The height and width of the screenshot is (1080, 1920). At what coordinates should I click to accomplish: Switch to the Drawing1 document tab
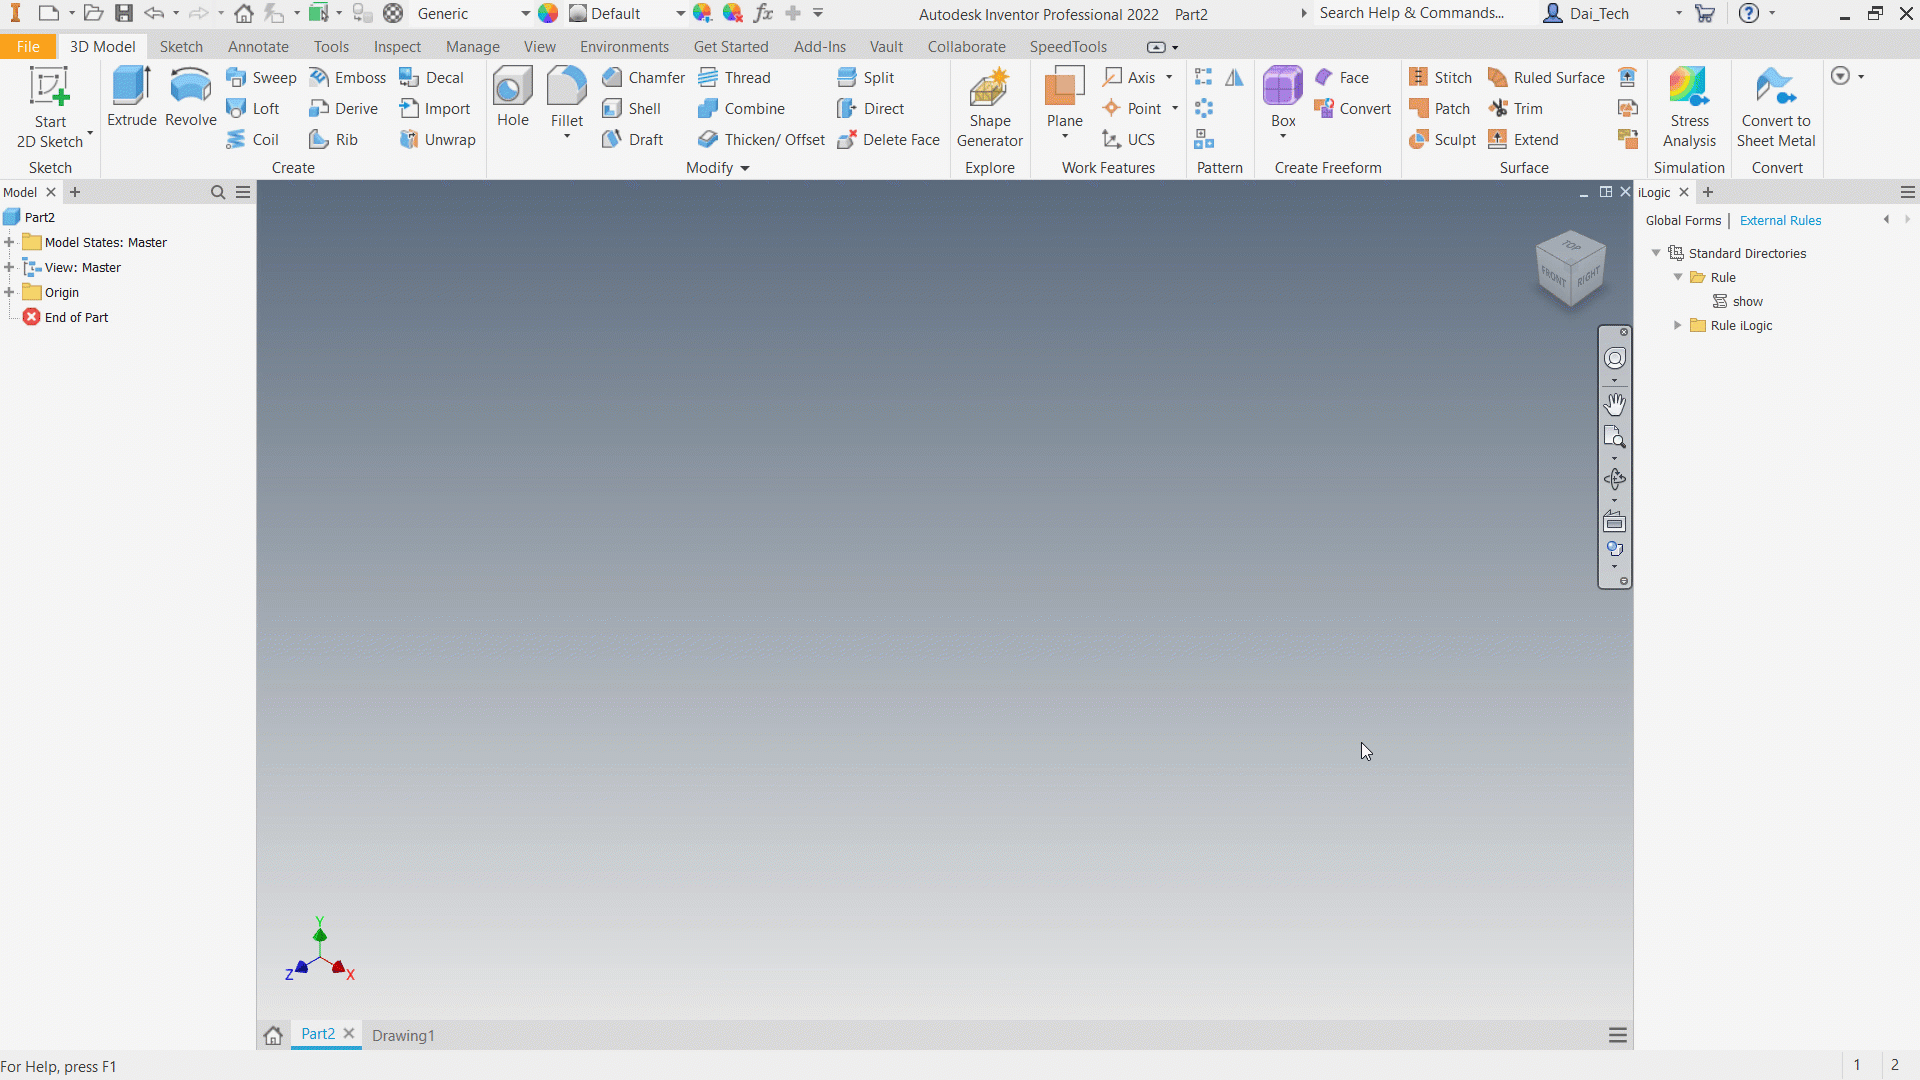403,1035
